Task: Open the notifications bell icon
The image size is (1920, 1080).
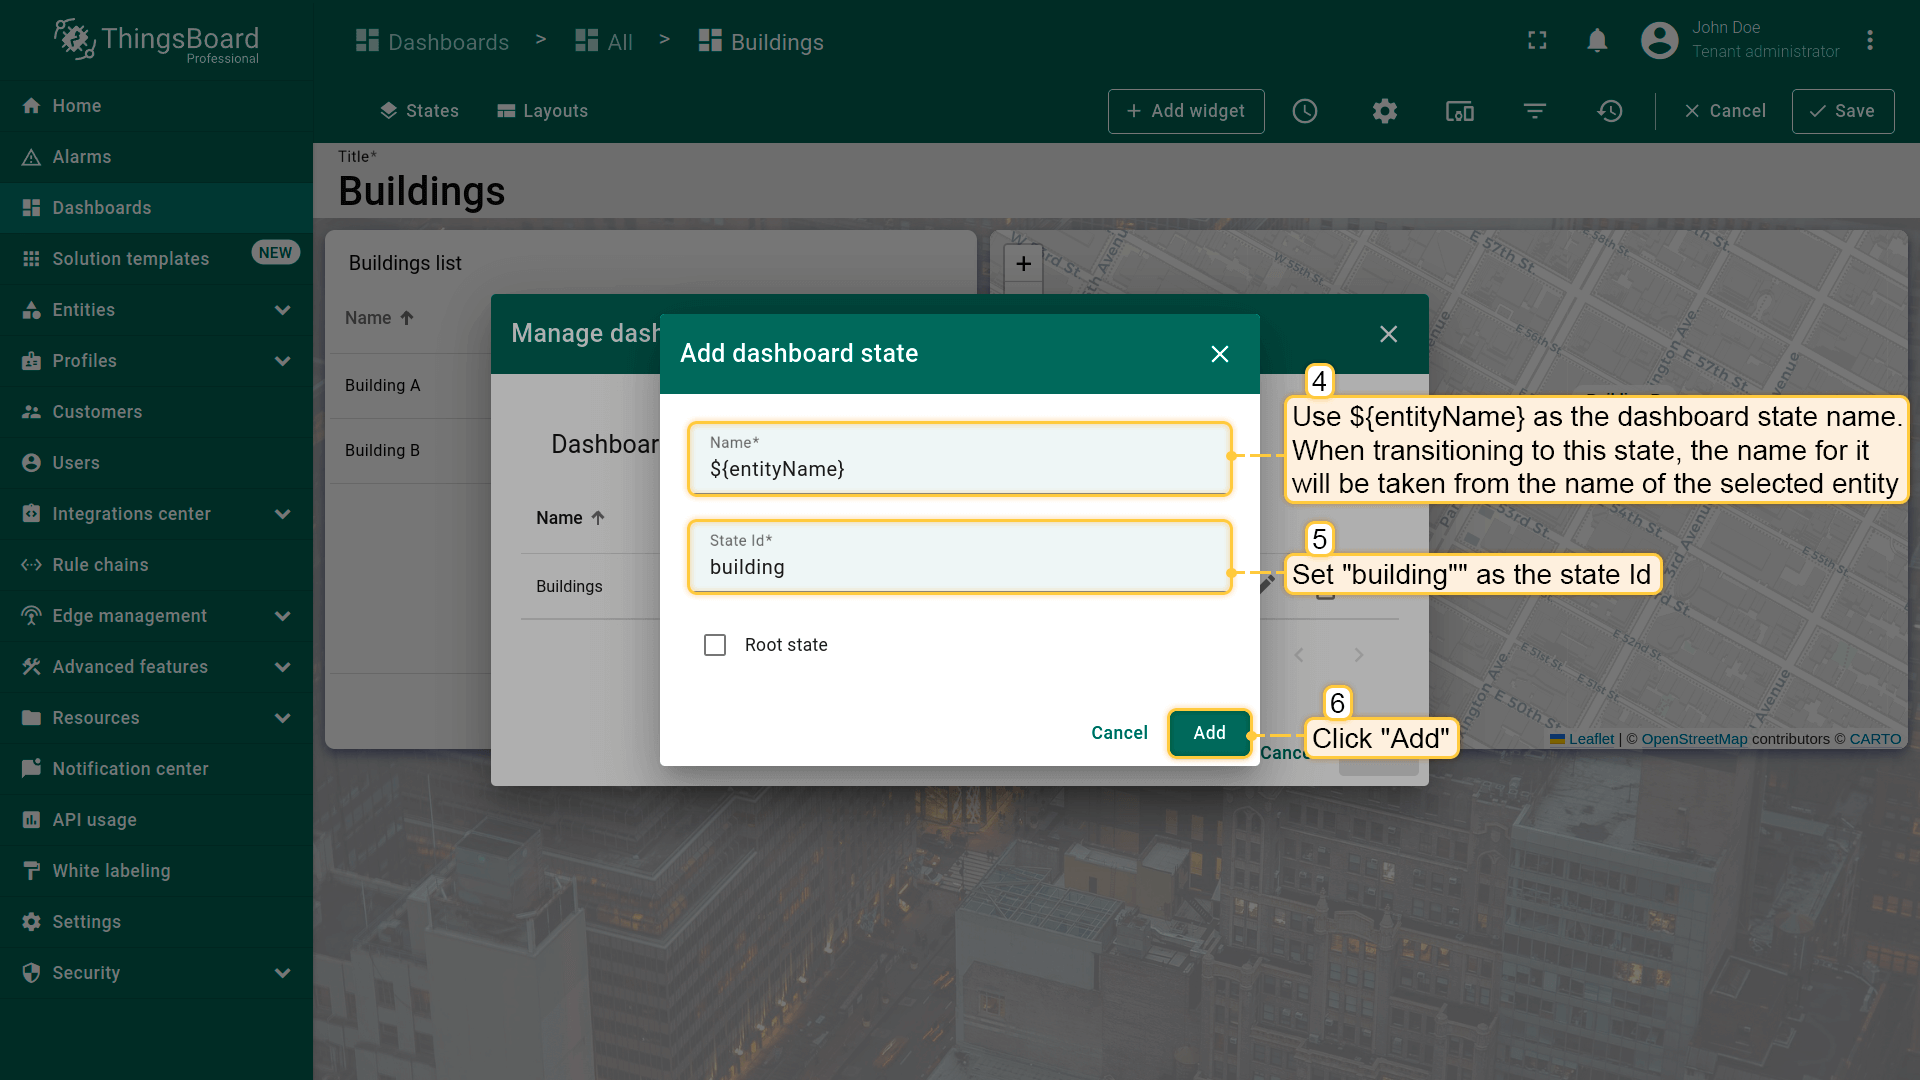Action: (x=1597, y=41)
